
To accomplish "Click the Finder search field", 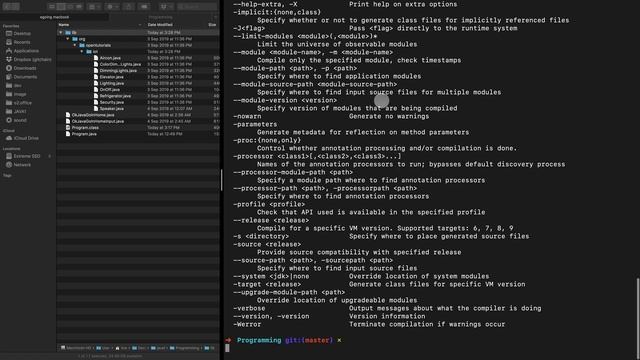I will (x=197, y=7).
